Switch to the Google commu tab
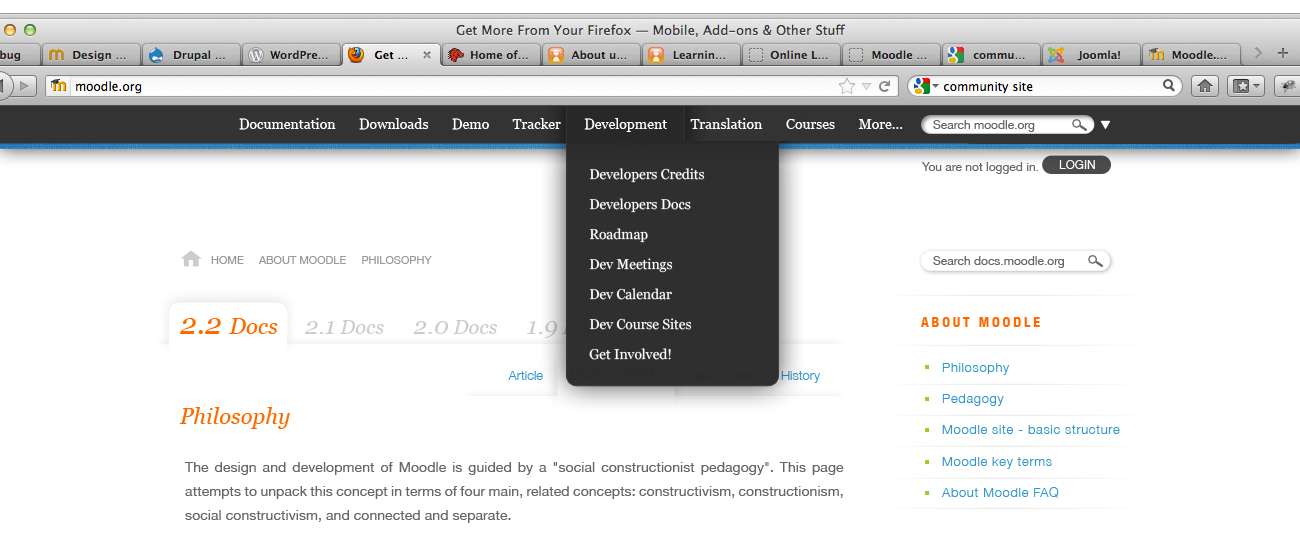Viewport: 1300px width, 542px height. pos(991,55)
